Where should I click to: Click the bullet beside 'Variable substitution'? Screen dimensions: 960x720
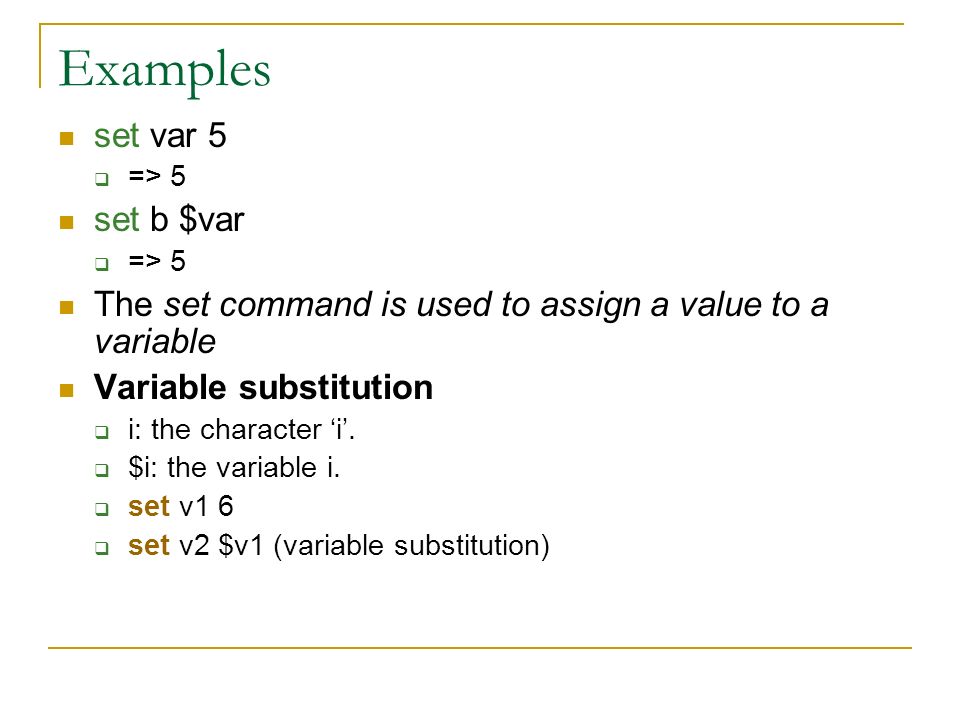tap(67, 390)
